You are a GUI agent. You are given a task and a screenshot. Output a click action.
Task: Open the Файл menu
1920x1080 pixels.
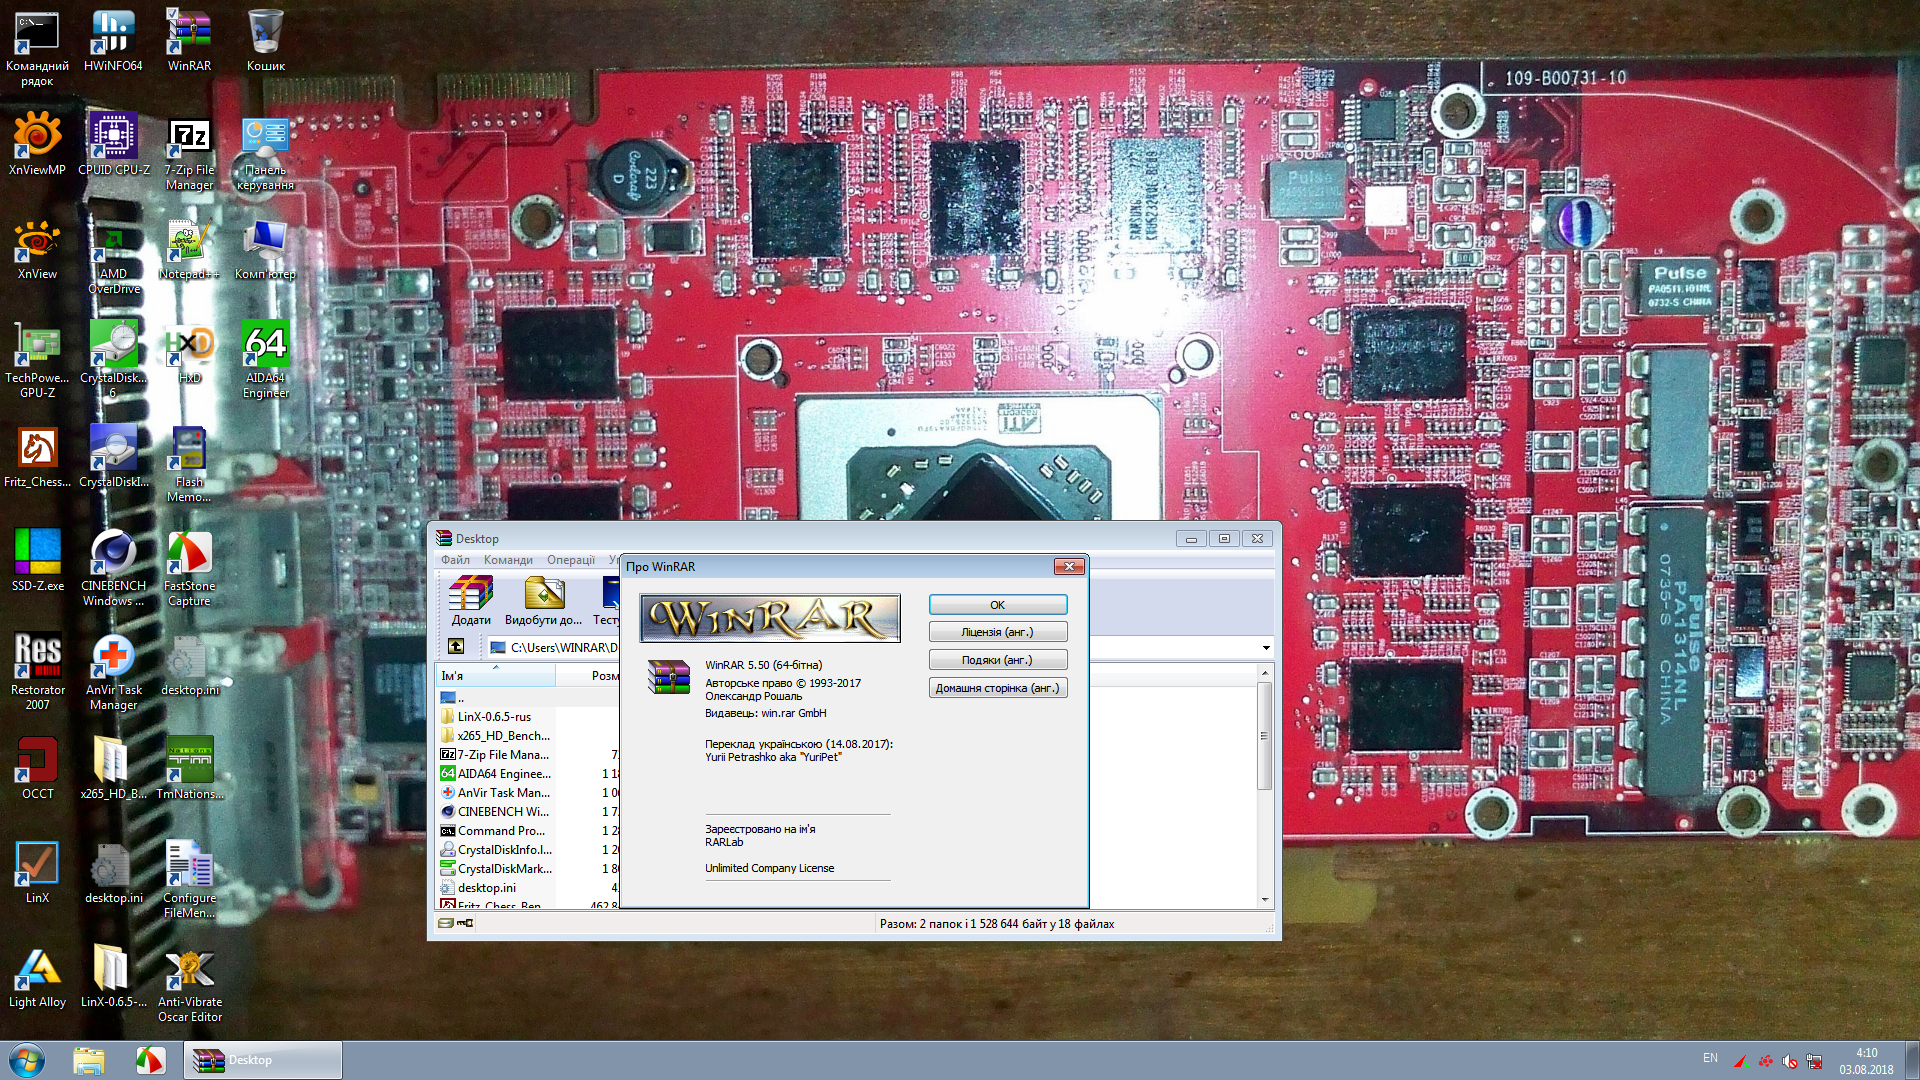click(x=455, y=560)
